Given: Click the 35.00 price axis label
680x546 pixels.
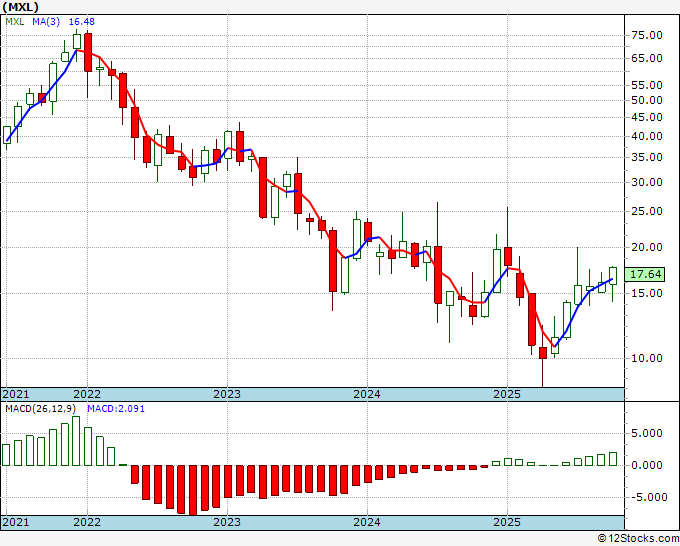Looking at the screenshot, I should (647, 157).
